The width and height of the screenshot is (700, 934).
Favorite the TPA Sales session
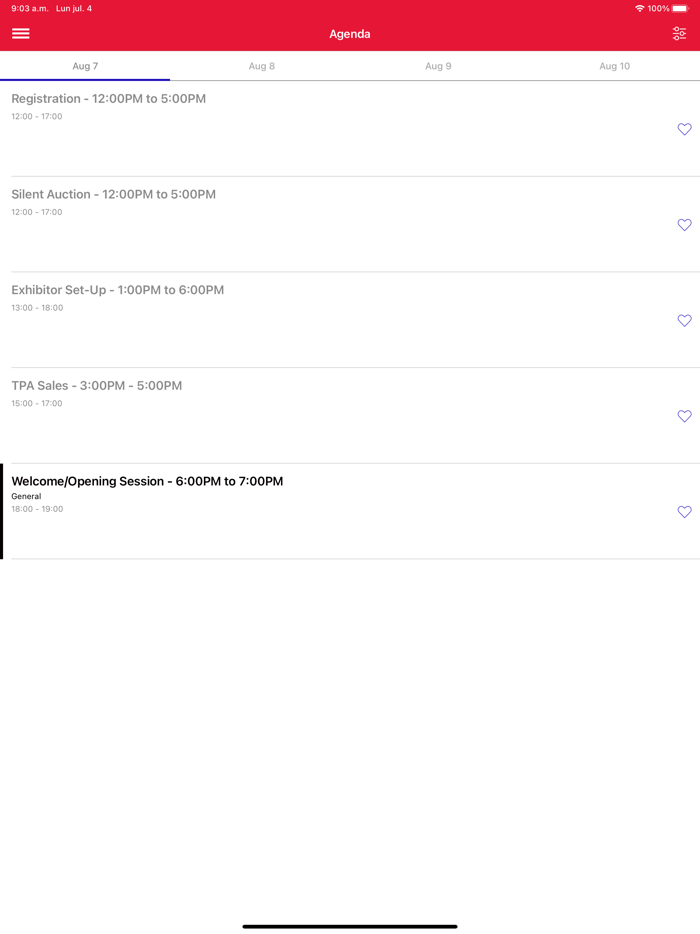tap(684, 416)
